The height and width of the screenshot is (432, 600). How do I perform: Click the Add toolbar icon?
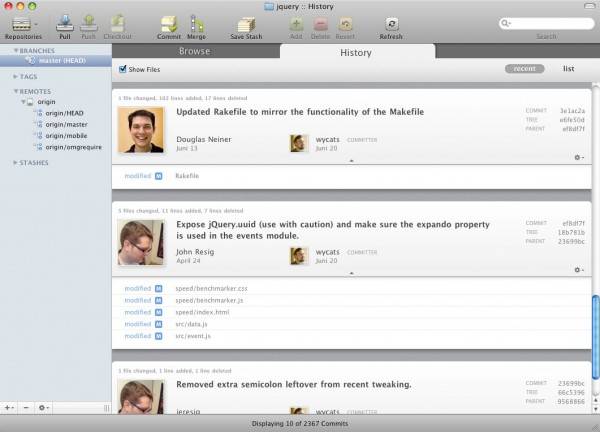click(x=296, y=24)
